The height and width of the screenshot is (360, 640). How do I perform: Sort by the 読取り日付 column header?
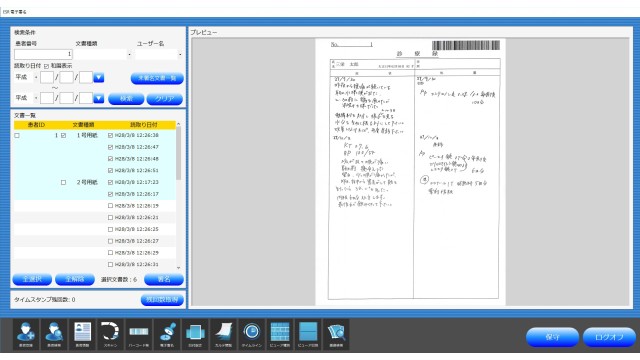(x=143, y=125)
